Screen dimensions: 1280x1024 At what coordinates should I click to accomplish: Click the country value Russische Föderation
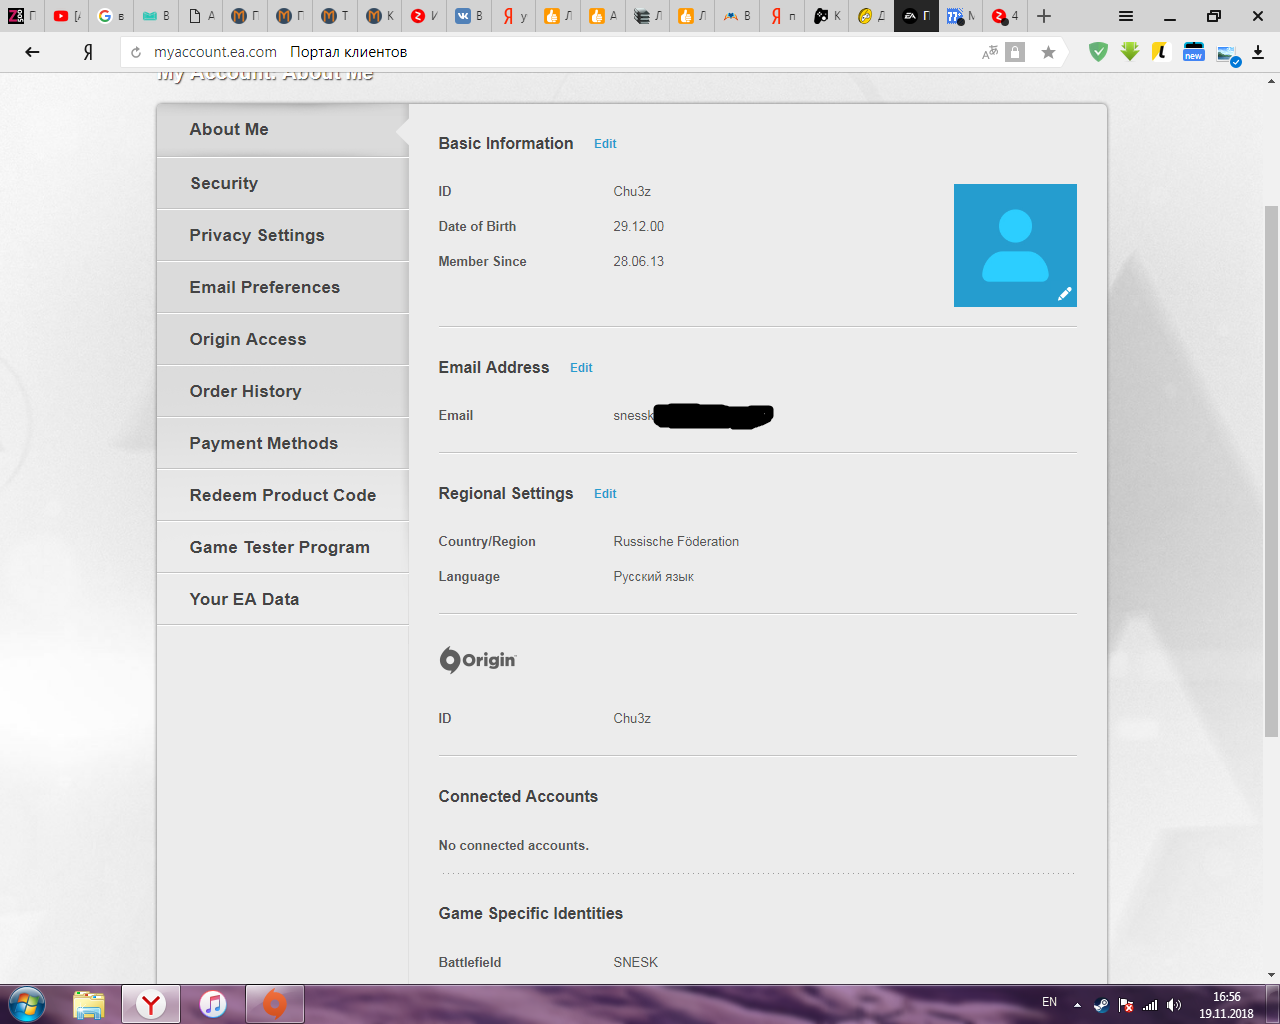coord(676,542)
